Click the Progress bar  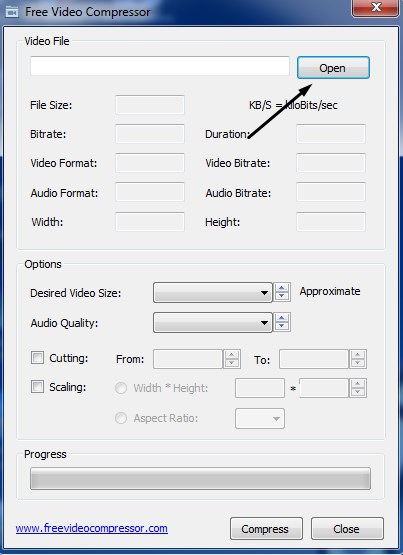201,479
